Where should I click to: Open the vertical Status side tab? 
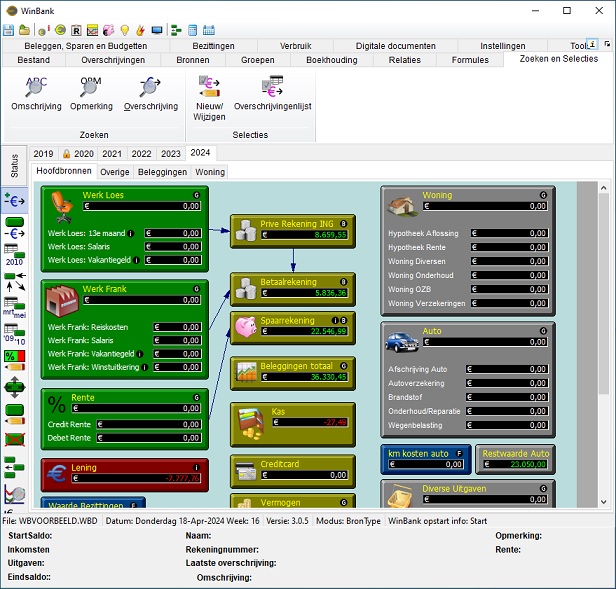coord(14,165)
